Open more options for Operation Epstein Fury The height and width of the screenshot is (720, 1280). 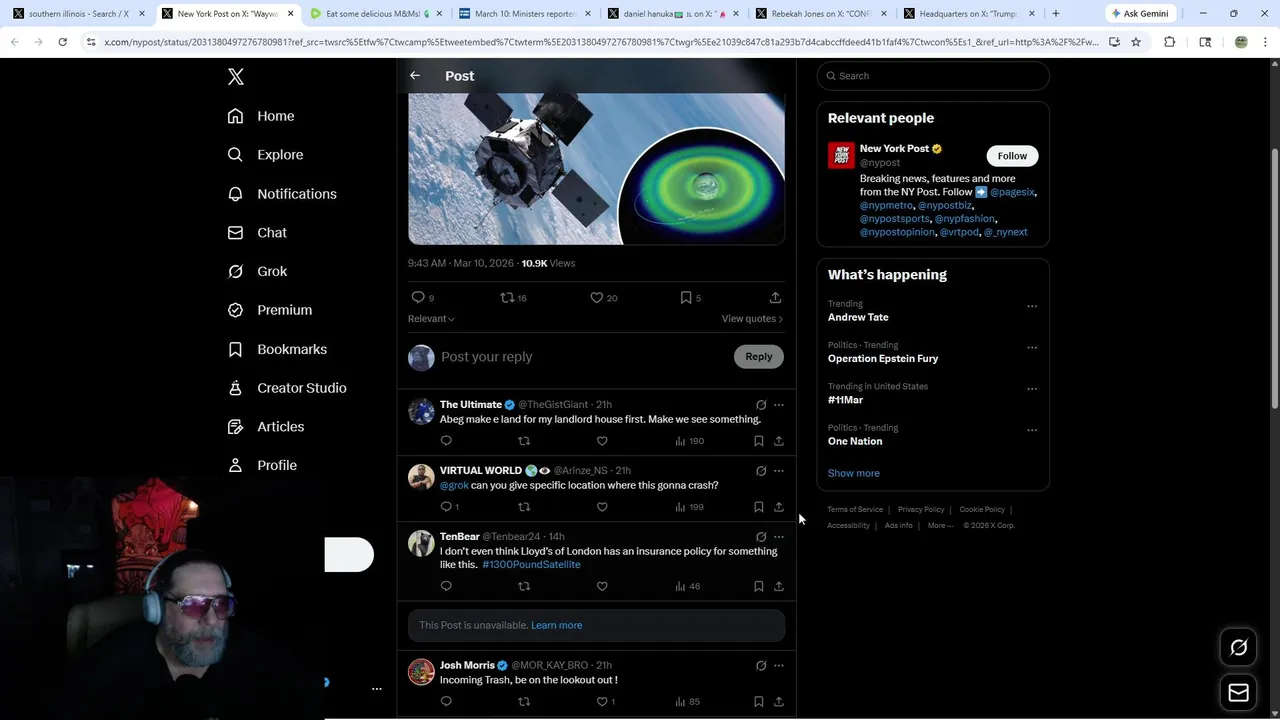click(x=1032, y=348)
